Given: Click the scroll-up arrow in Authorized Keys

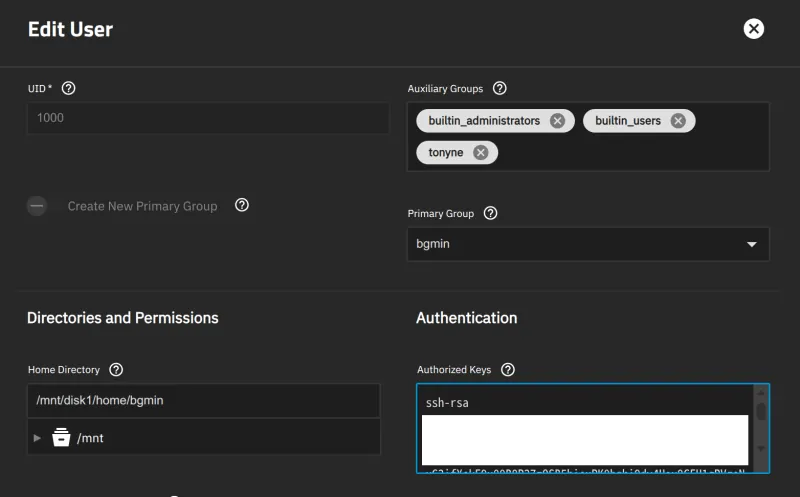Looking at the screenshot, I should [761, 392].
